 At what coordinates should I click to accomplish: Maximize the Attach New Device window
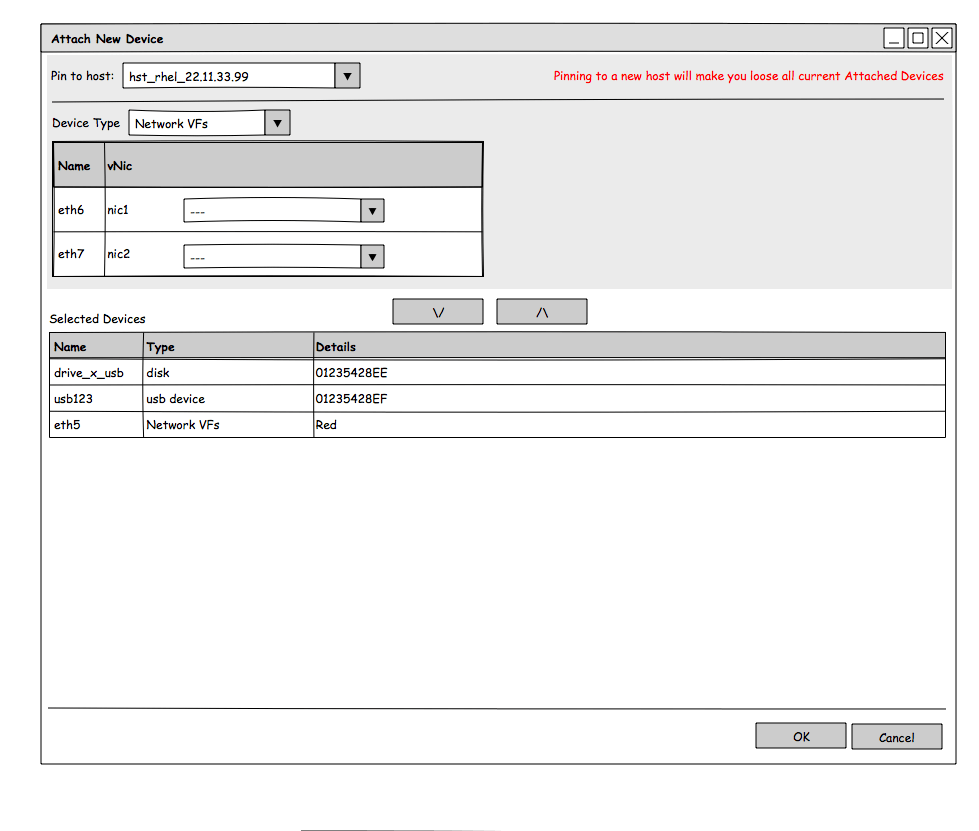pyautogui.click(x=917, y=38)
